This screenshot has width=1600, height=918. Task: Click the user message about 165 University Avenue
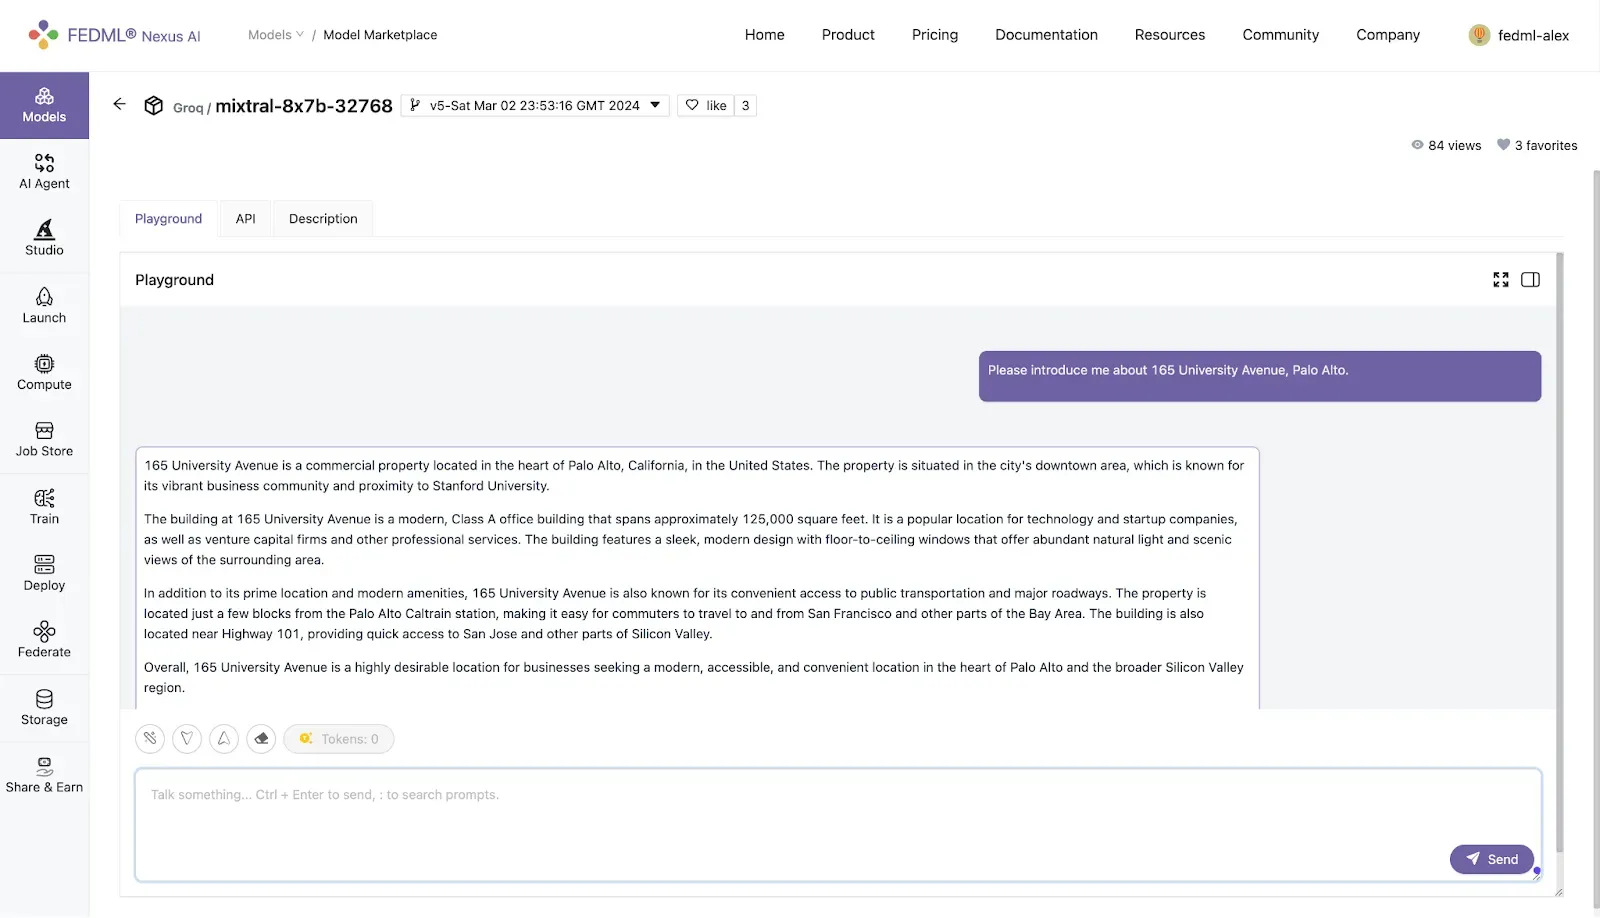[x=1260, y=376]
